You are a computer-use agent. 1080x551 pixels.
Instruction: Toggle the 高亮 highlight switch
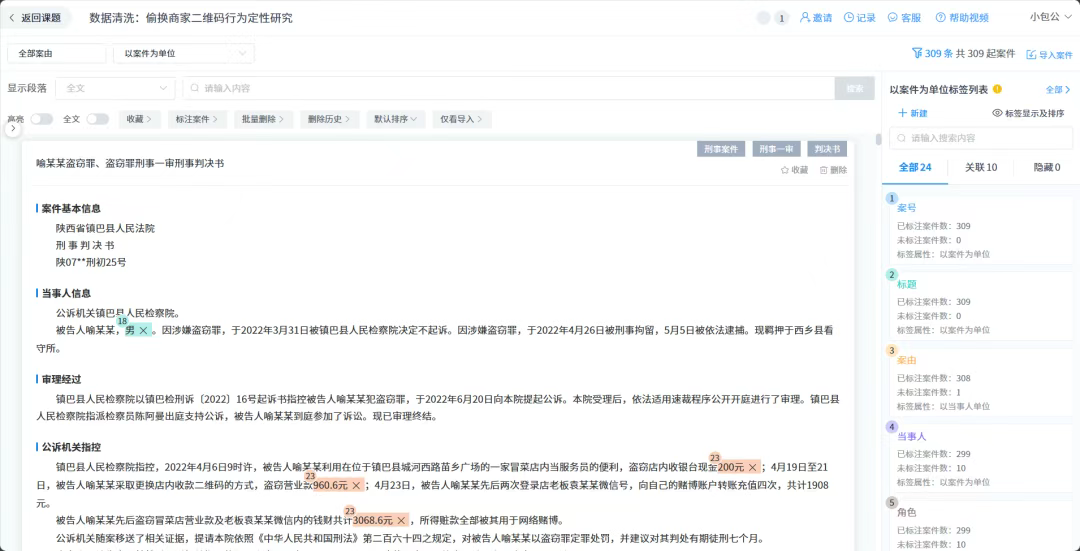pyautogui.click(x=41, y=119)
